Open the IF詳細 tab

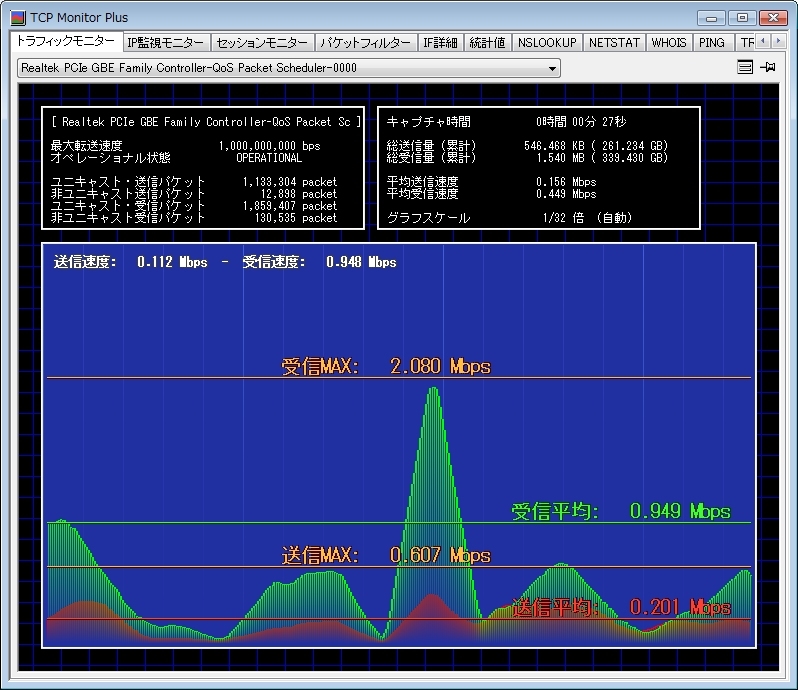point(440,43)
